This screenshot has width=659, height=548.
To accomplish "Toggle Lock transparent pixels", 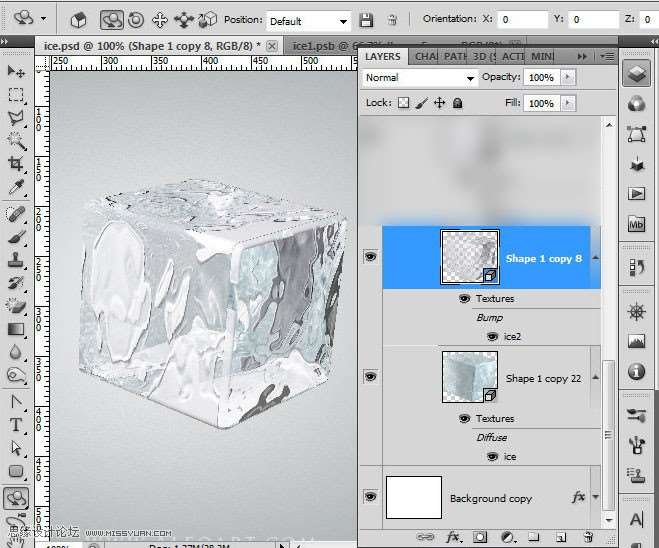I will coord(403,103).
